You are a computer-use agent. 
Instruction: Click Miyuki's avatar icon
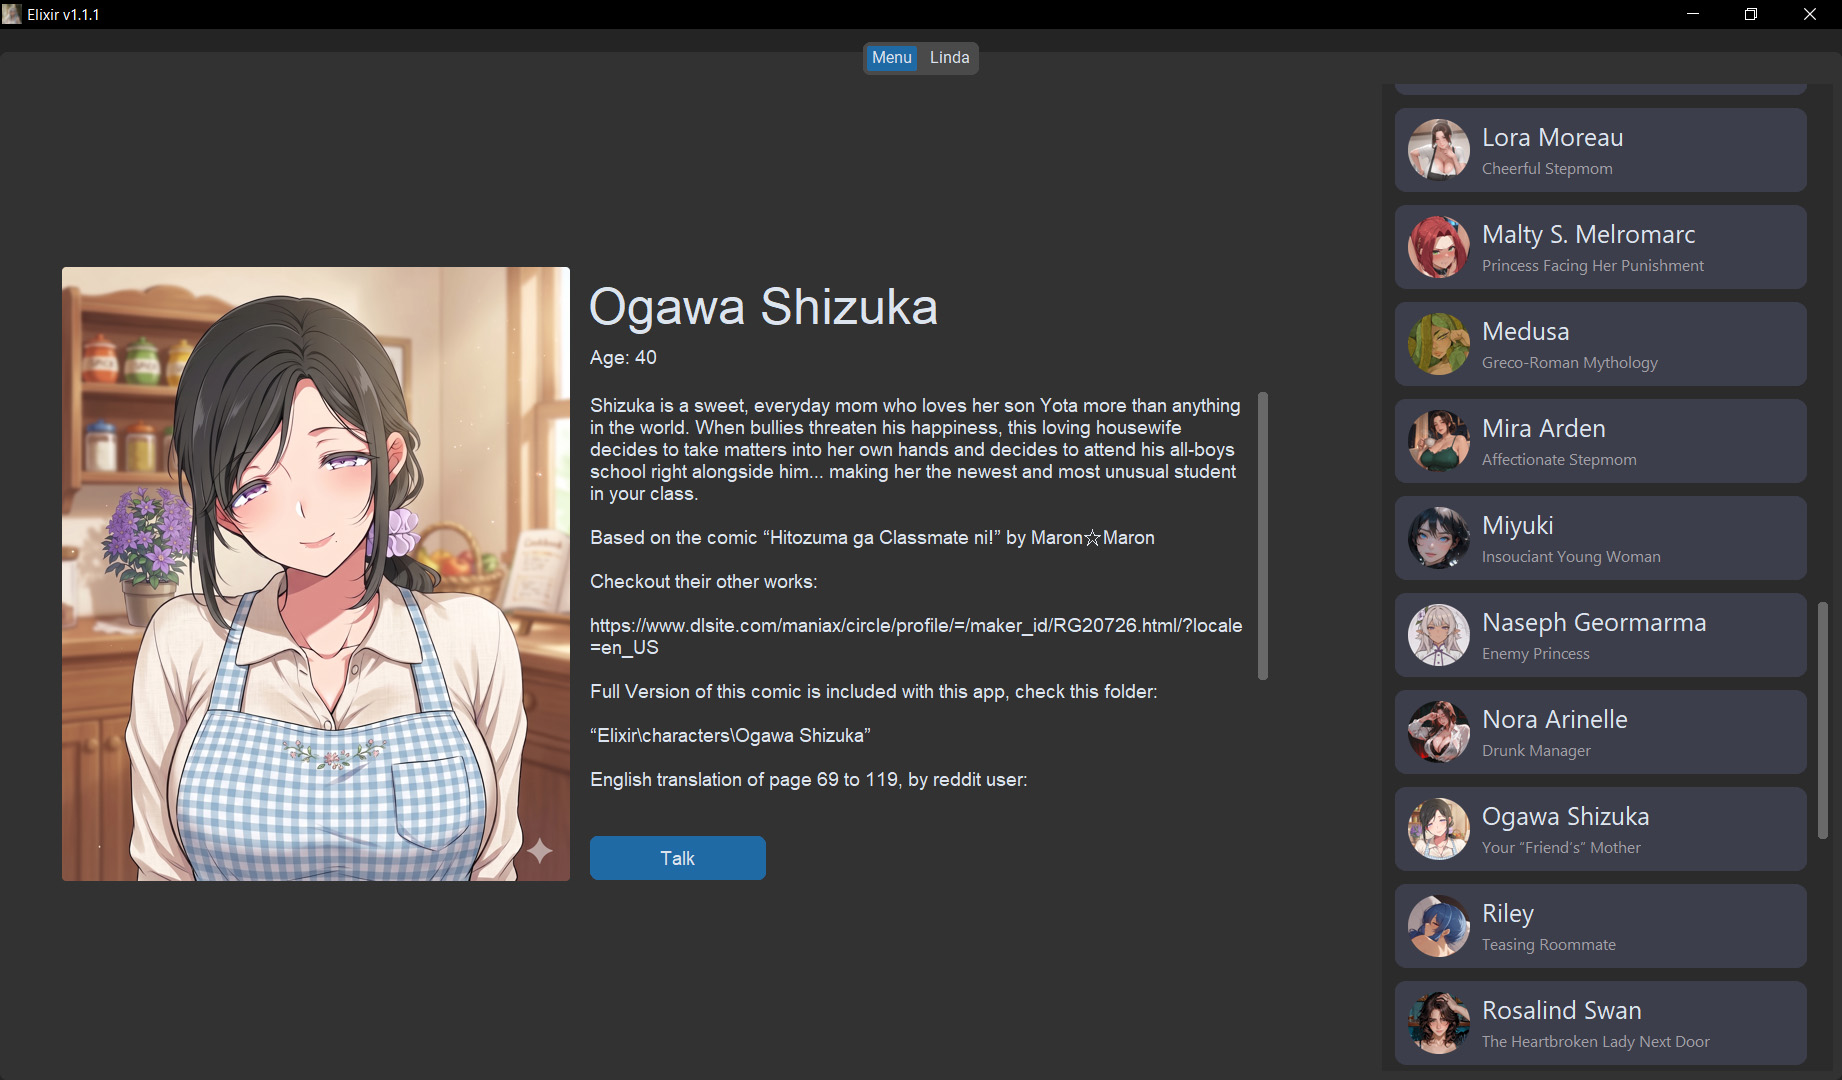(x=1438, y=538)
